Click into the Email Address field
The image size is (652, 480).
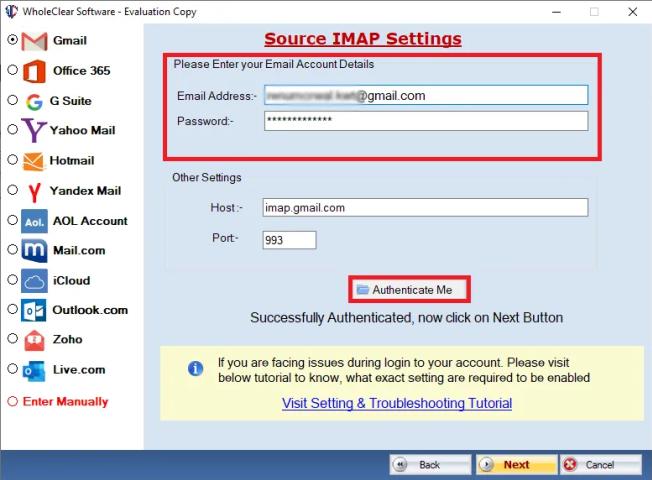coord(425,96)
